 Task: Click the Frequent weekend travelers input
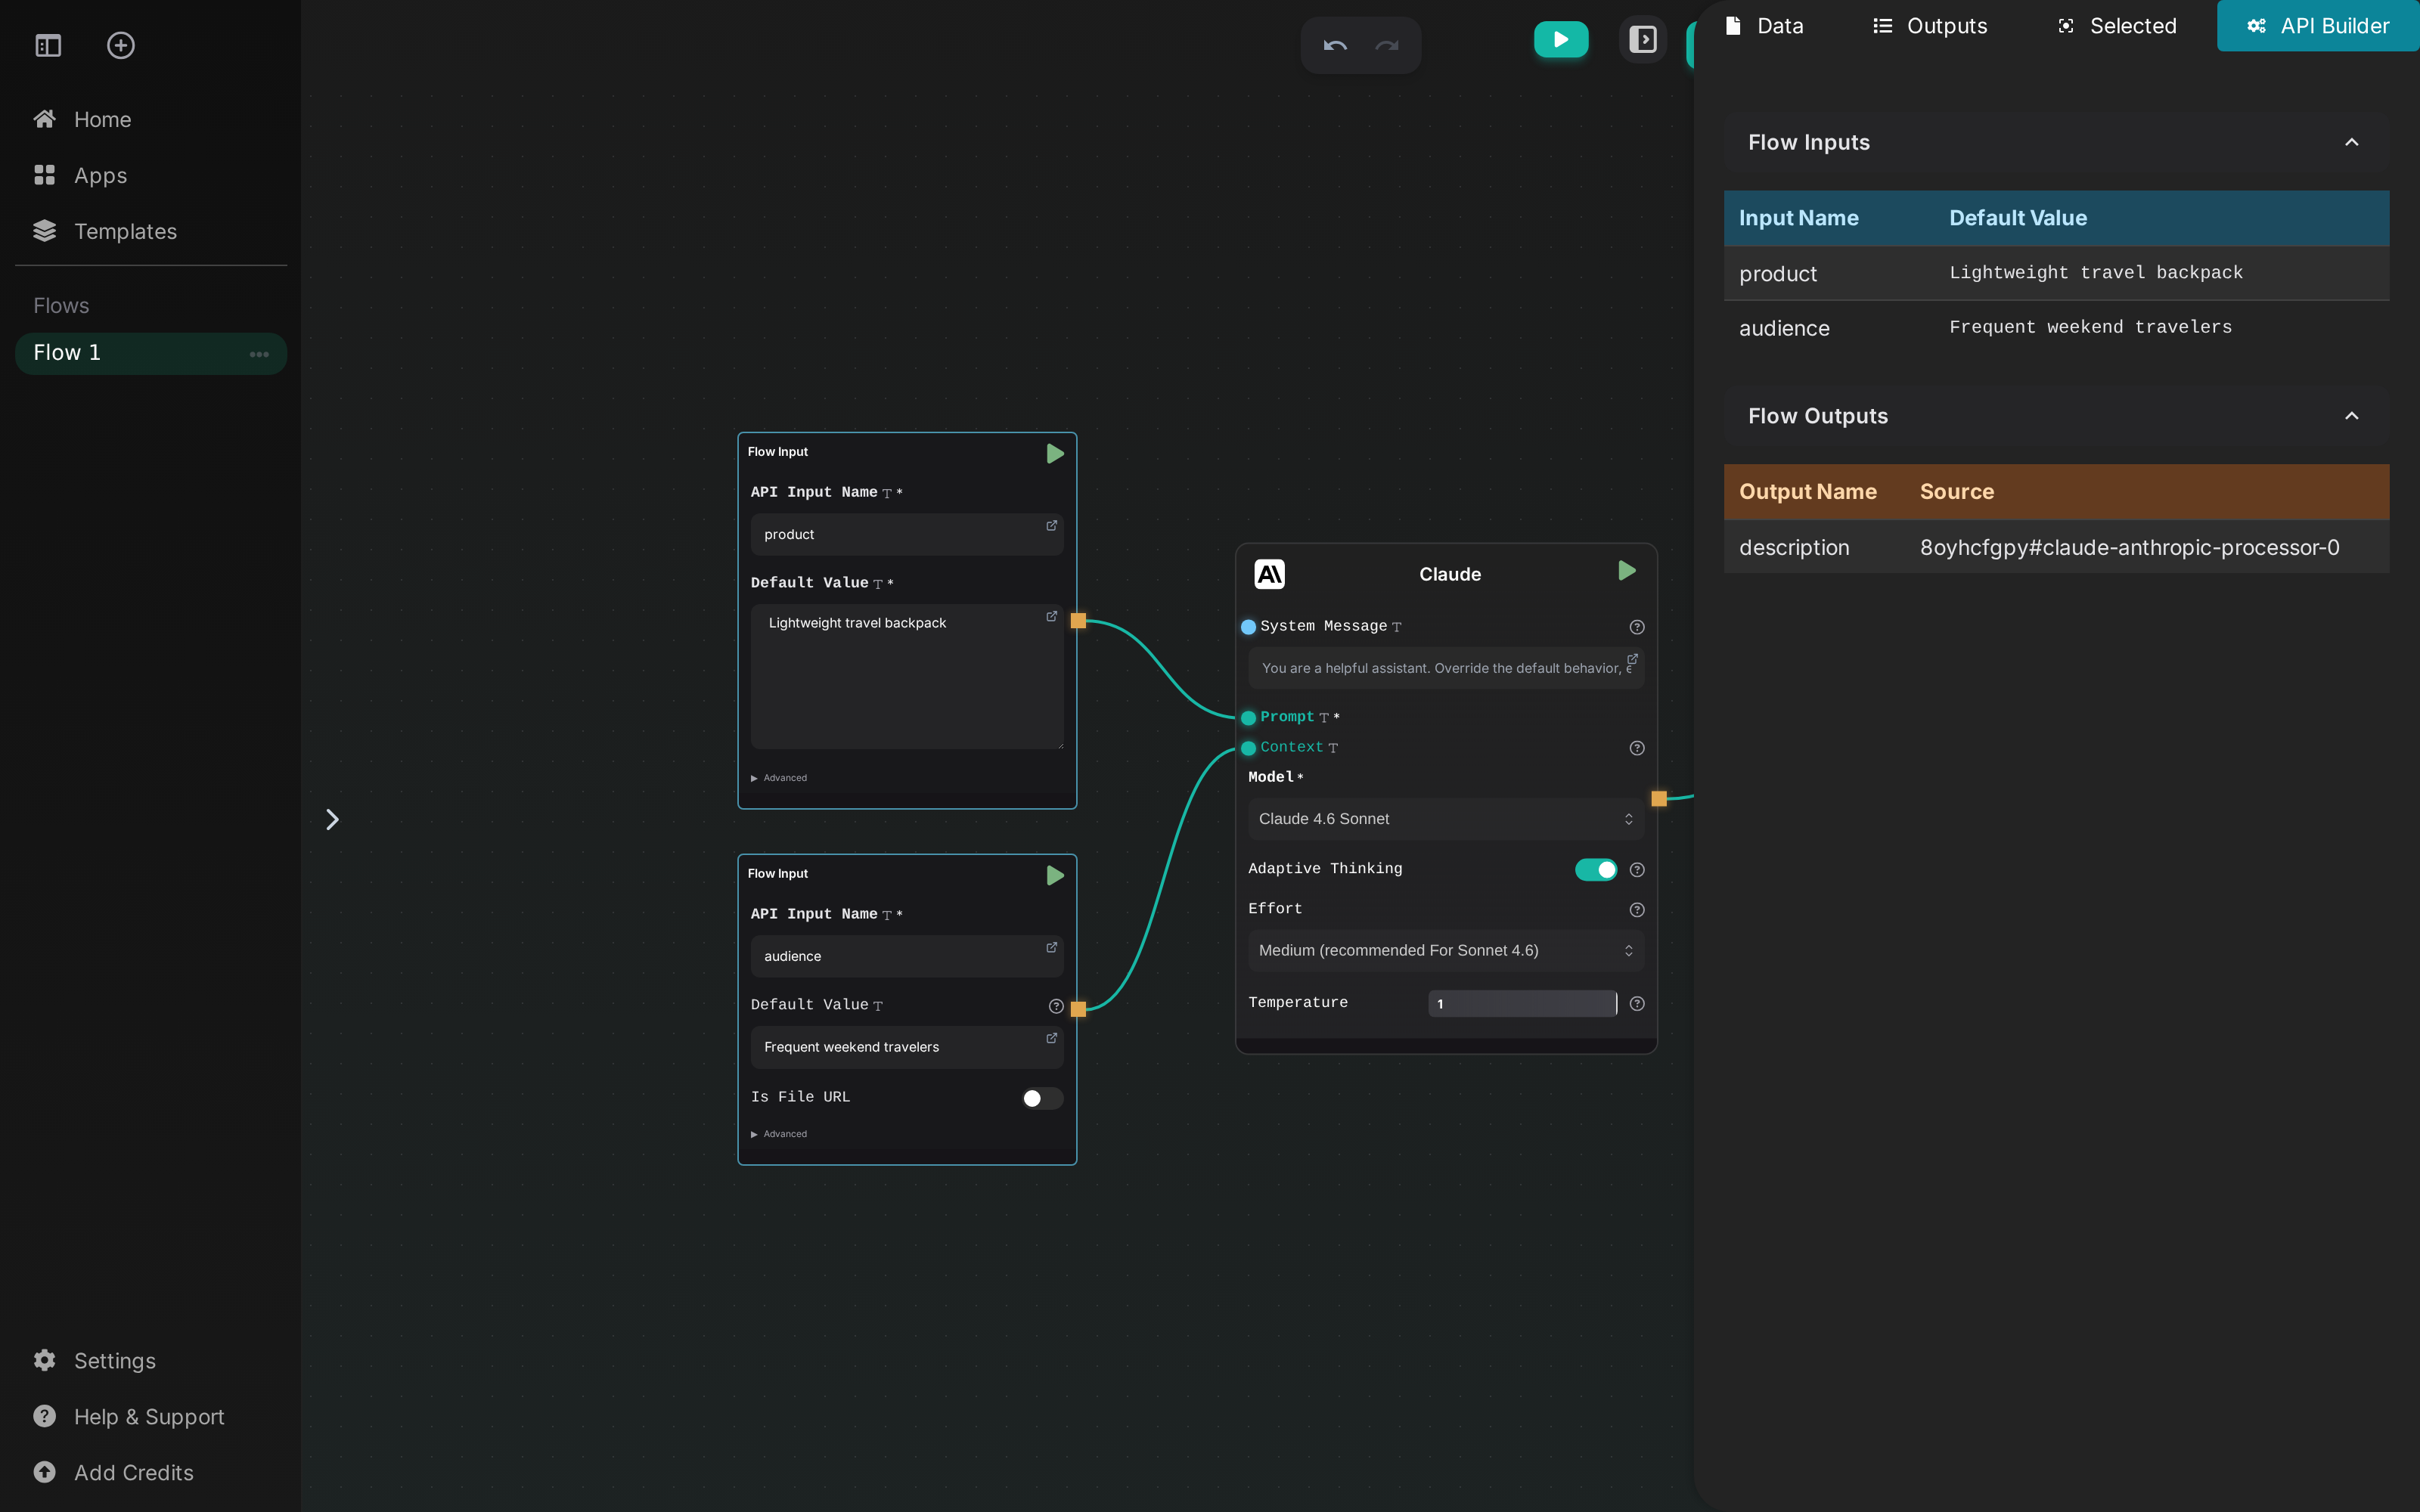(x=907, y=1048)
